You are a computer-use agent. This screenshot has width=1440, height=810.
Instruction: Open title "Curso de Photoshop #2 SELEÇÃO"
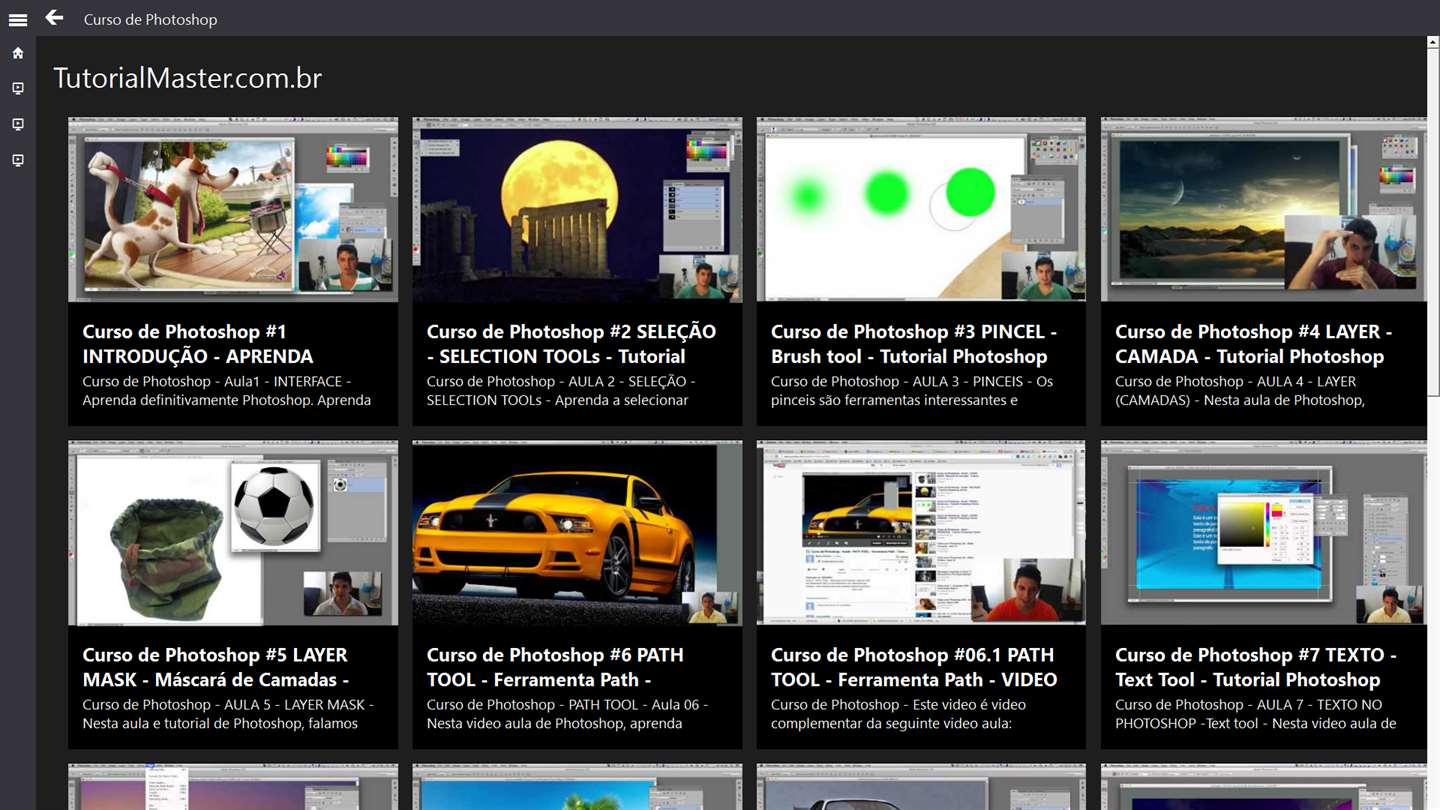tap(571, 344)
